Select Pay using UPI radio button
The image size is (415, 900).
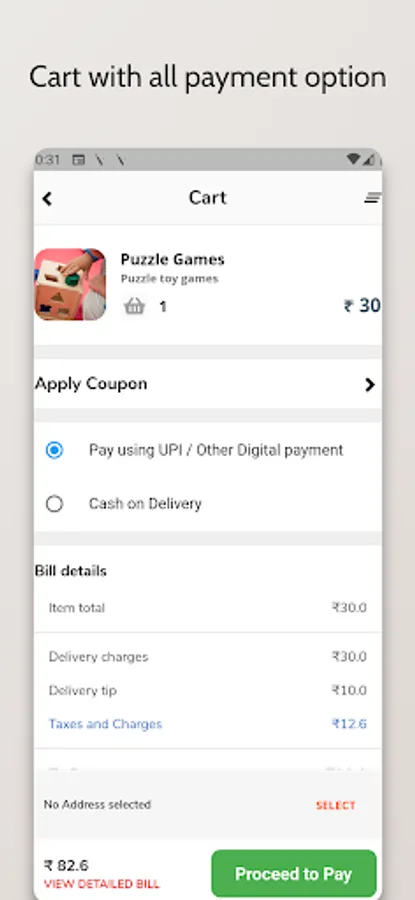click(x=54, y=450)
